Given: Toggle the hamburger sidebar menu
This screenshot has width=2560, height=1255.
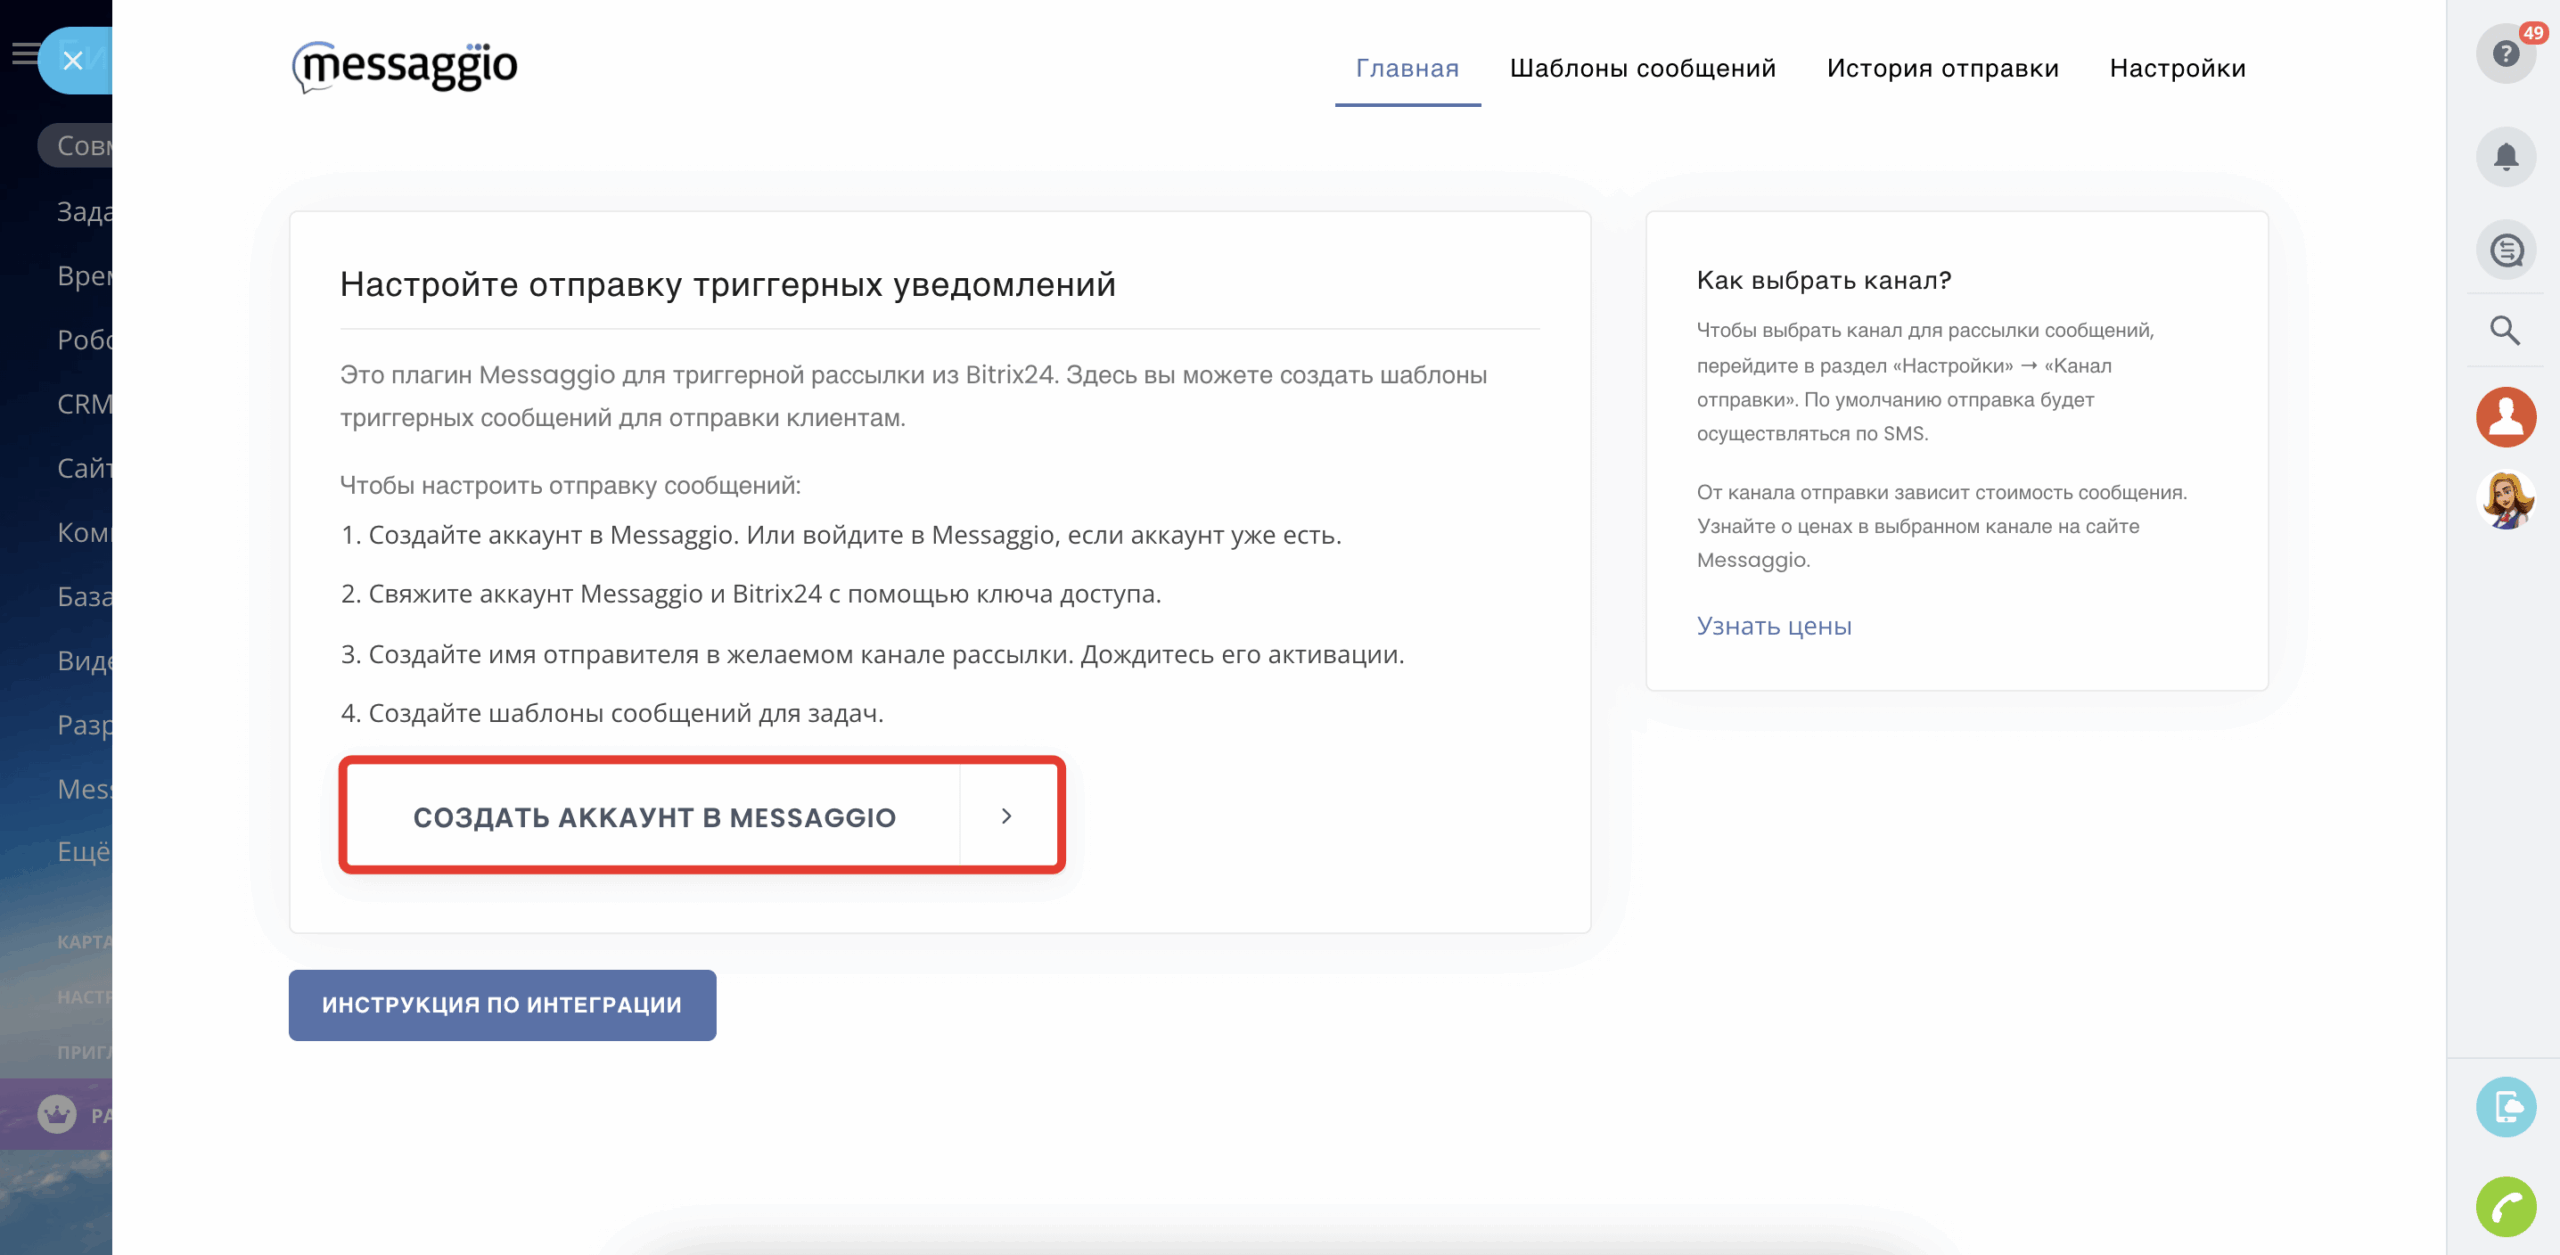Looking at the screenshot, I should (x=24, y=54).
